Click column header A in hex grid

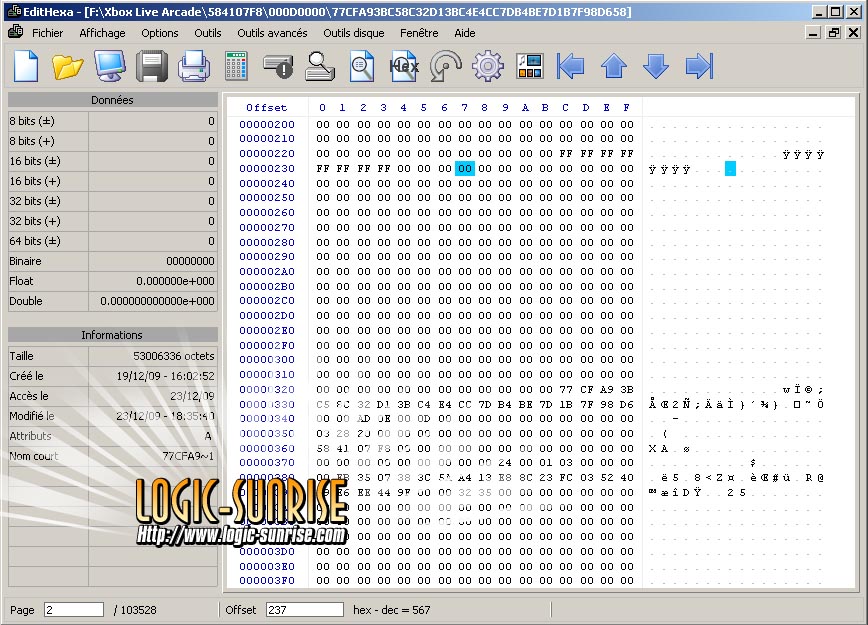(525, 107)
